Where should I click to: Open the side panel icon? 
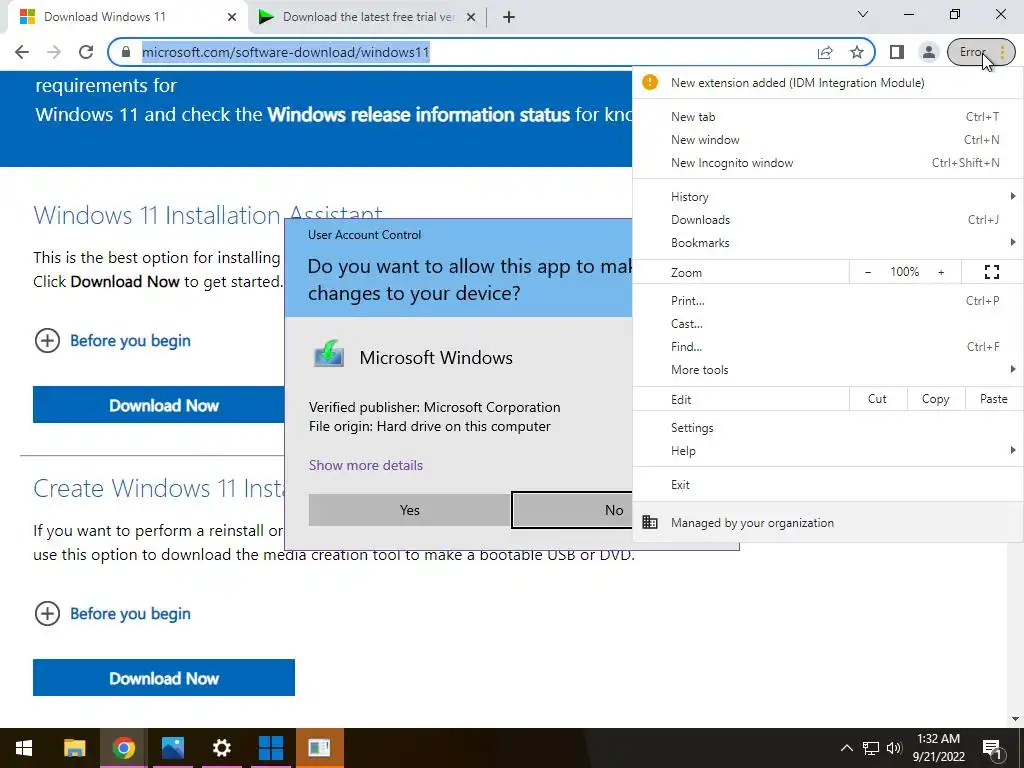click(x=897, y=52)
